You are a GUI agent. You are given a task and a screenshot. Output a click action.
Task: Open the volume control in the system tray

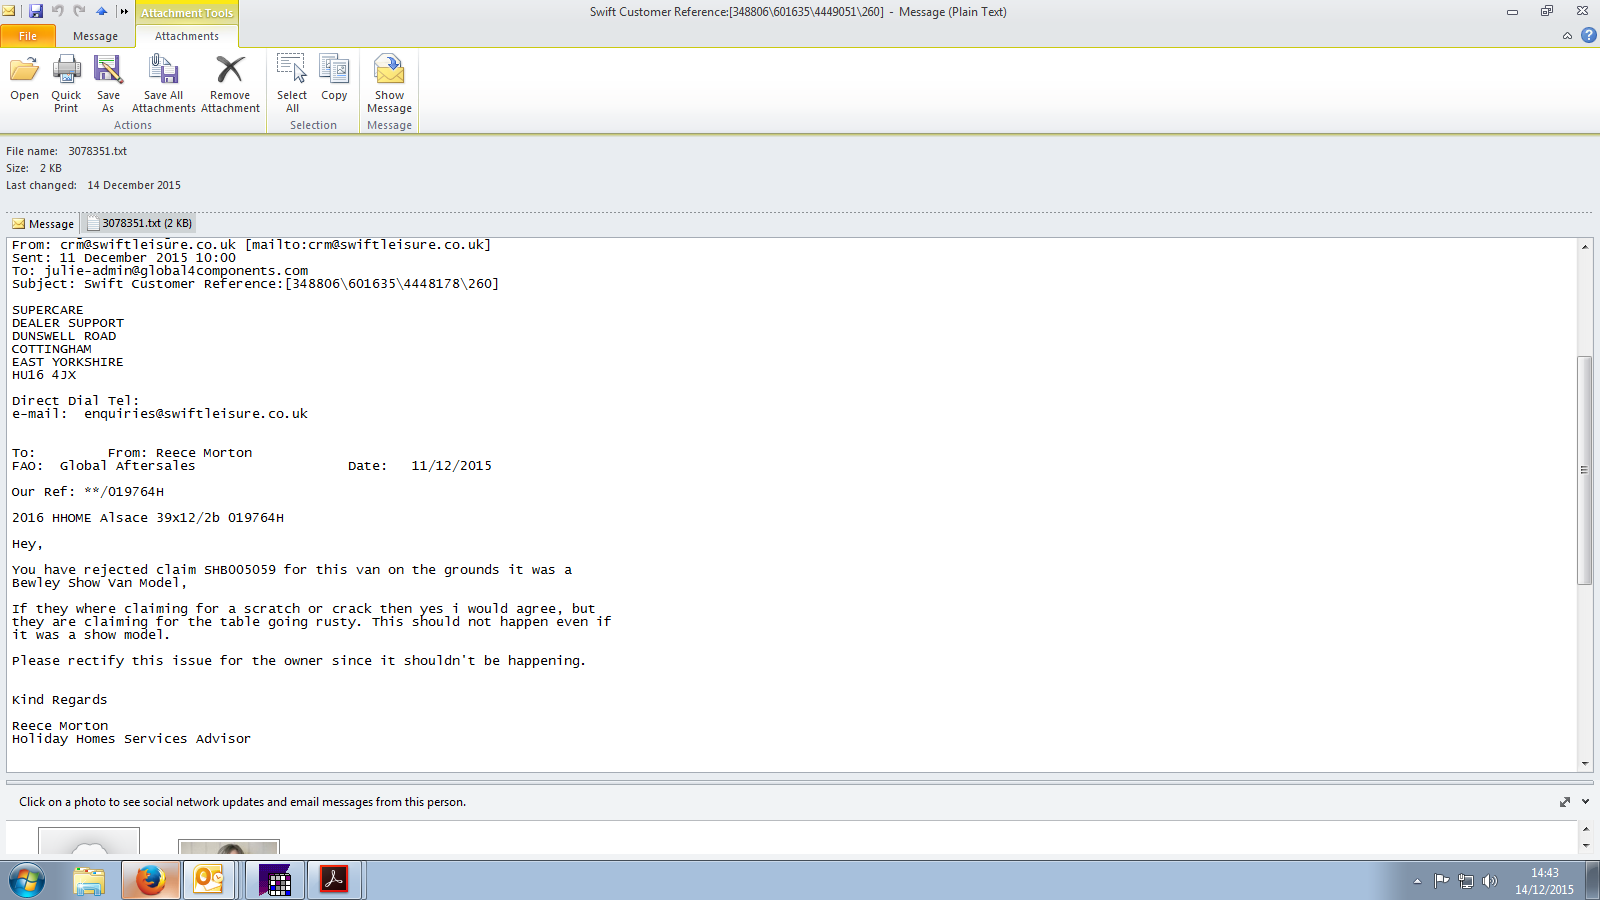pos(1490,881)
